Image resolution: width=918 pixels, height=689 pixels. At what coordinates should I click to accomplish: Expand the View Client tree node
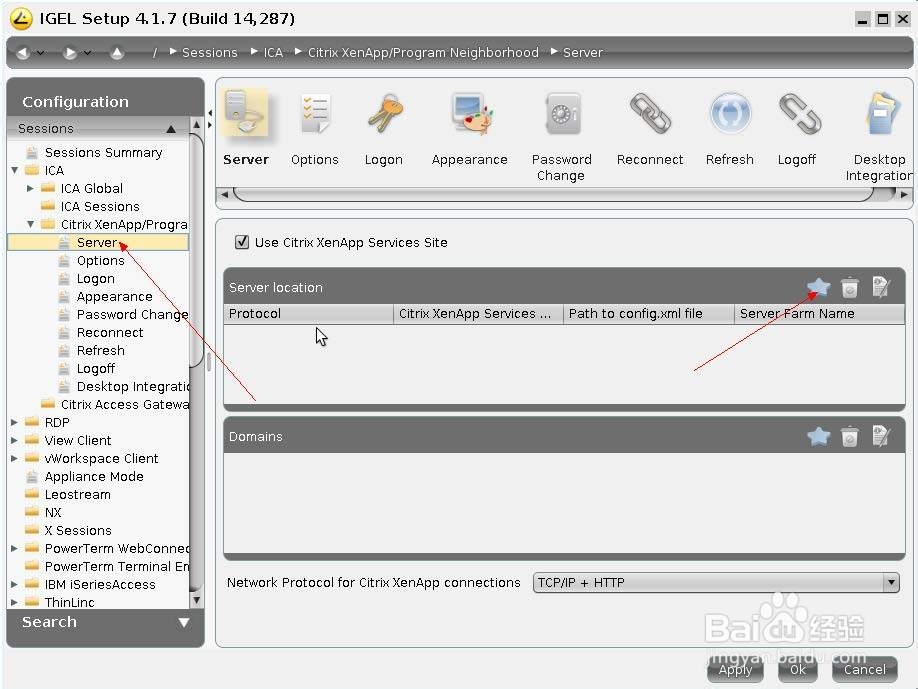coord(14,440)
